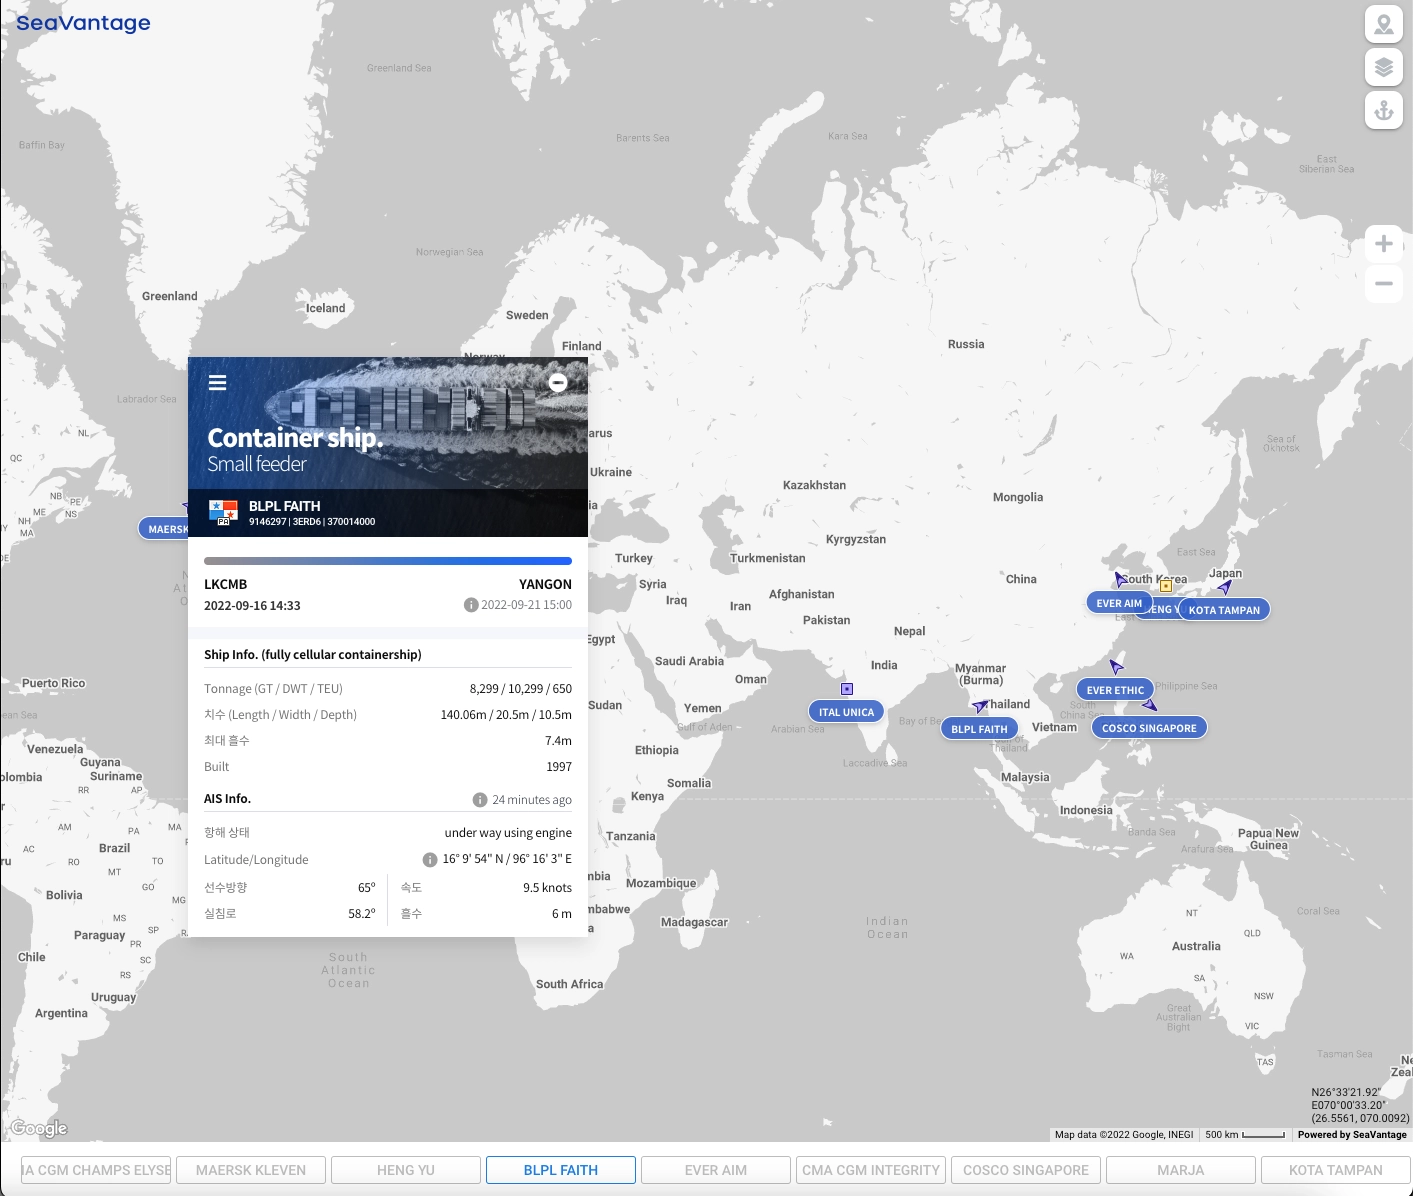The width and height of the screenshot is (1413, 1196).
Task: Click the KOTA TAMPAN map label
Action: 1224,610
